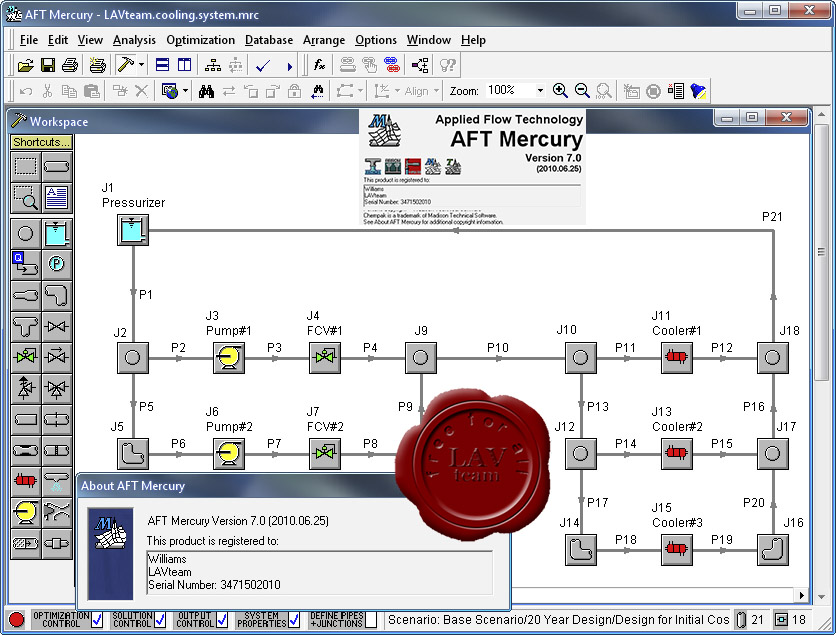The width and height of the screenshot is (836, 635).
Task: Open the Zoom 100% dropdown
Action: point(540,91)
